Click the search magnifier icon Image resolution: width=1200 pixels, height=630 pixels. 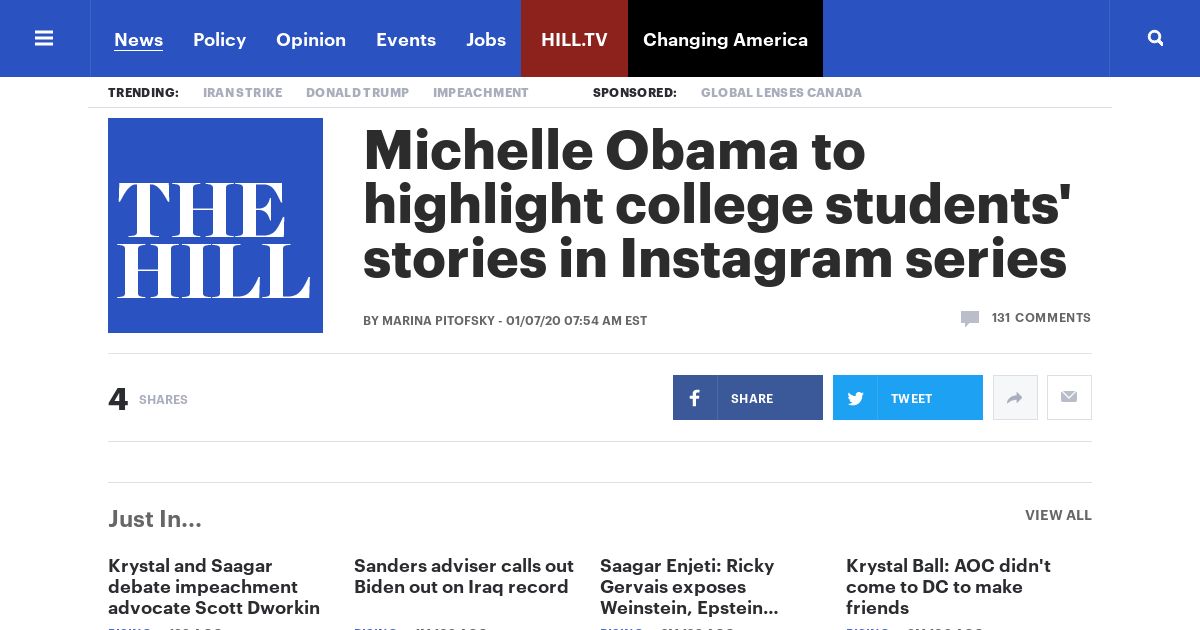pyautogui.click(x=1155, y=38)
